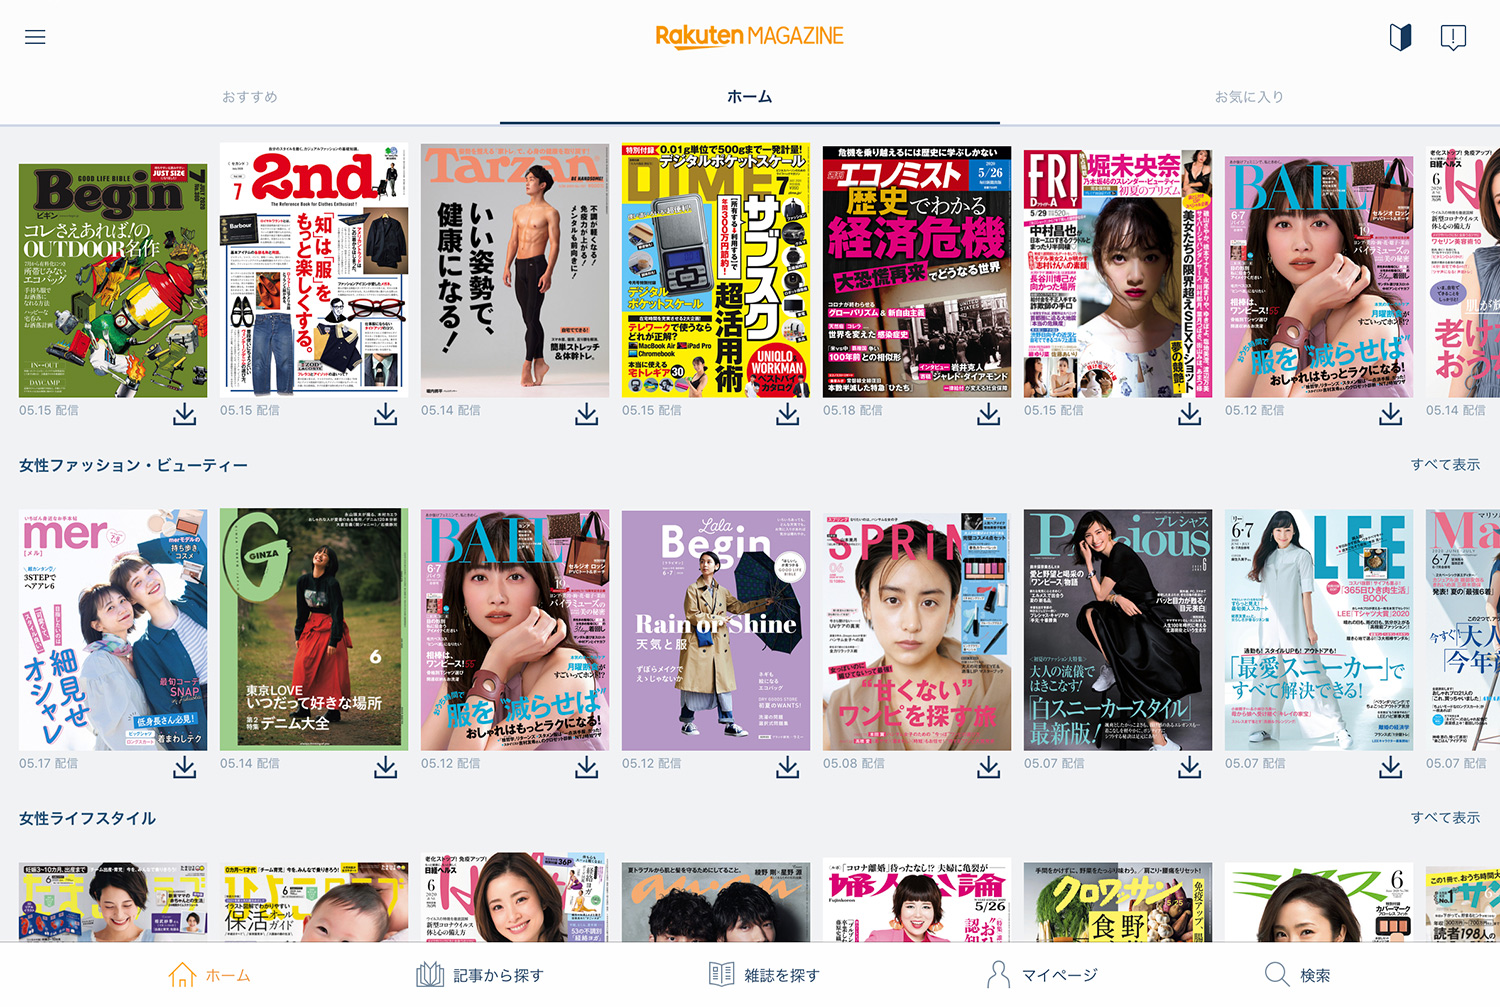Select the 女性ライフスタイル section heading
Image resolution: width=1500 pixels, height=1007 pixels.
tap(88, 818)
